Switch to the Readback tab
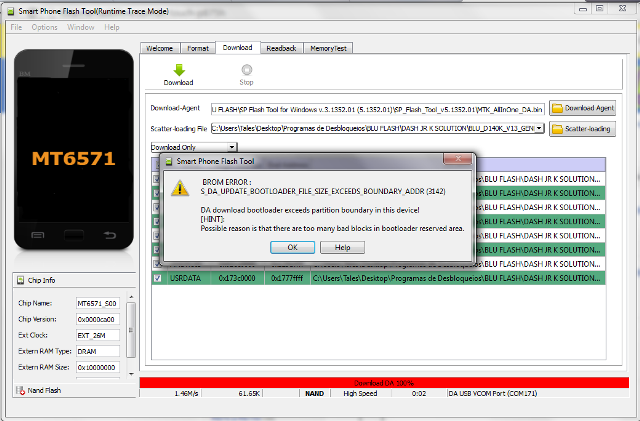640x421 pixels. coord(281,48)
